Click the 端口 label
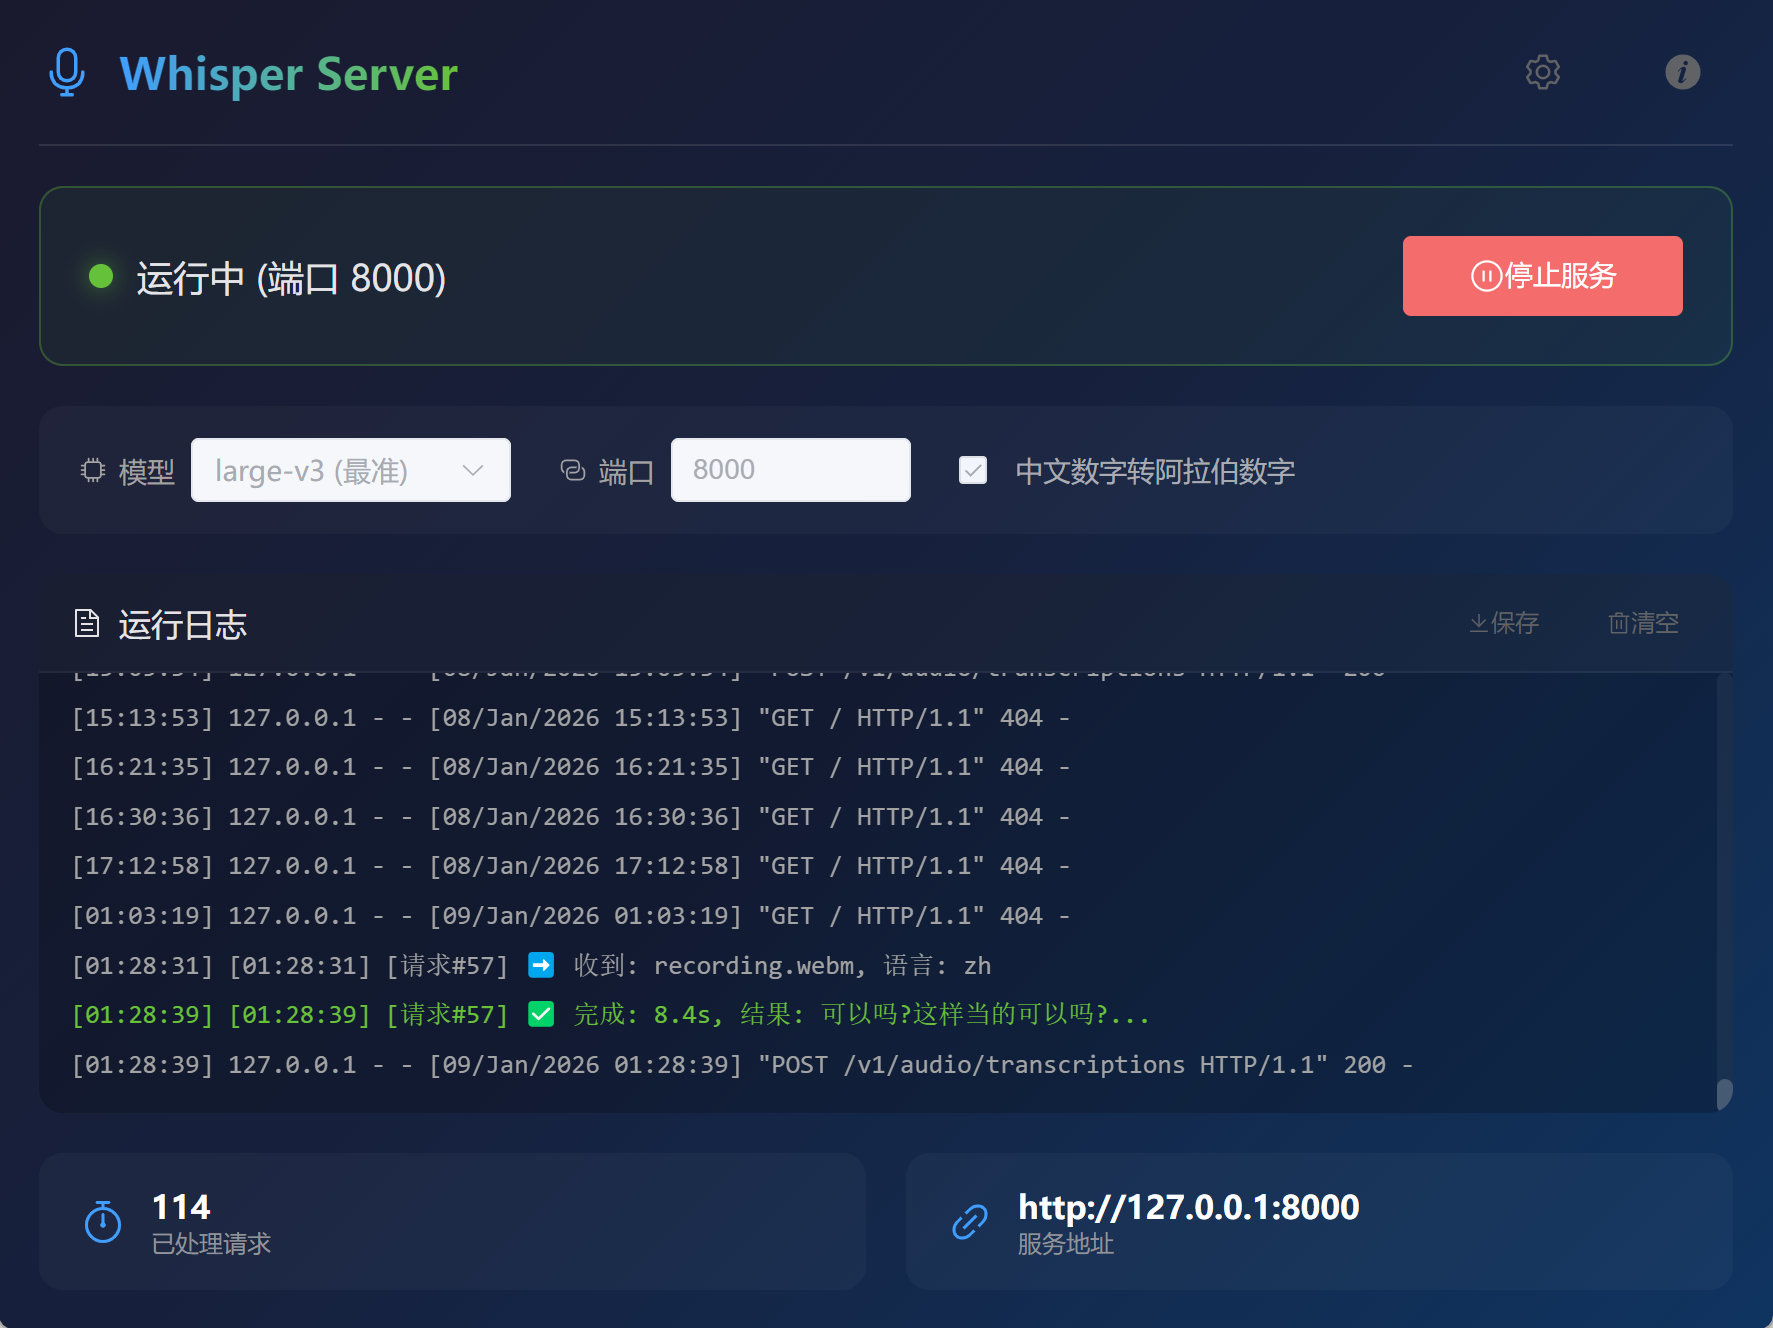 click(x=626, y=471)
